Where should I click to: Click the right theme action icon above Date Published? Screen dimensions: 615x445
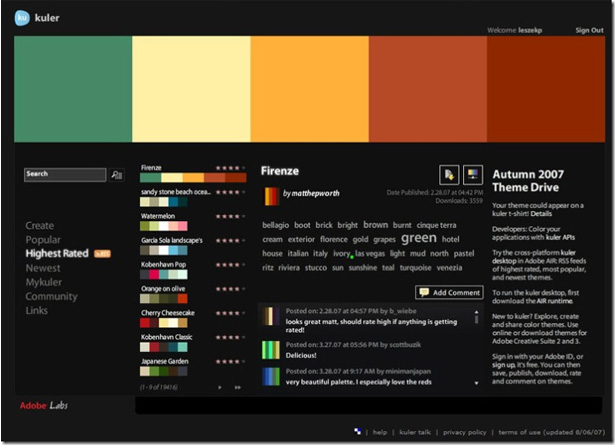pyautogui.click(x=473, y=174)
